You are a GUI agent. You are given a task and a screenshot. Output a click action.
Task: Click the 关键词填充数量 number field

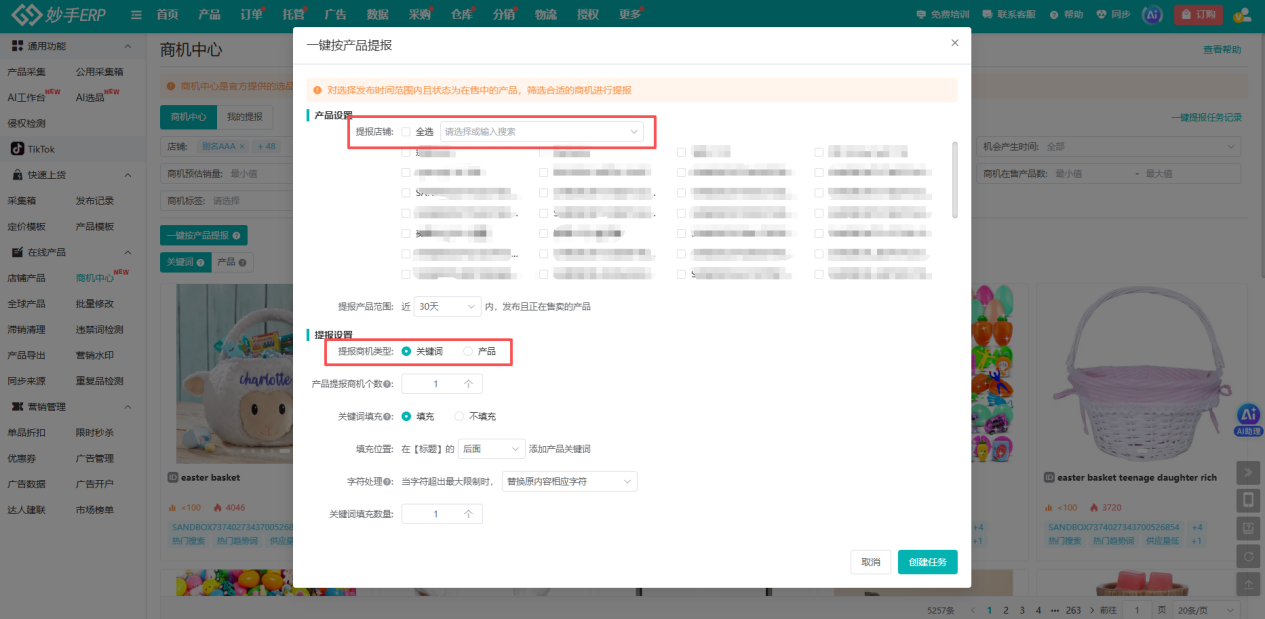[442, 514]
